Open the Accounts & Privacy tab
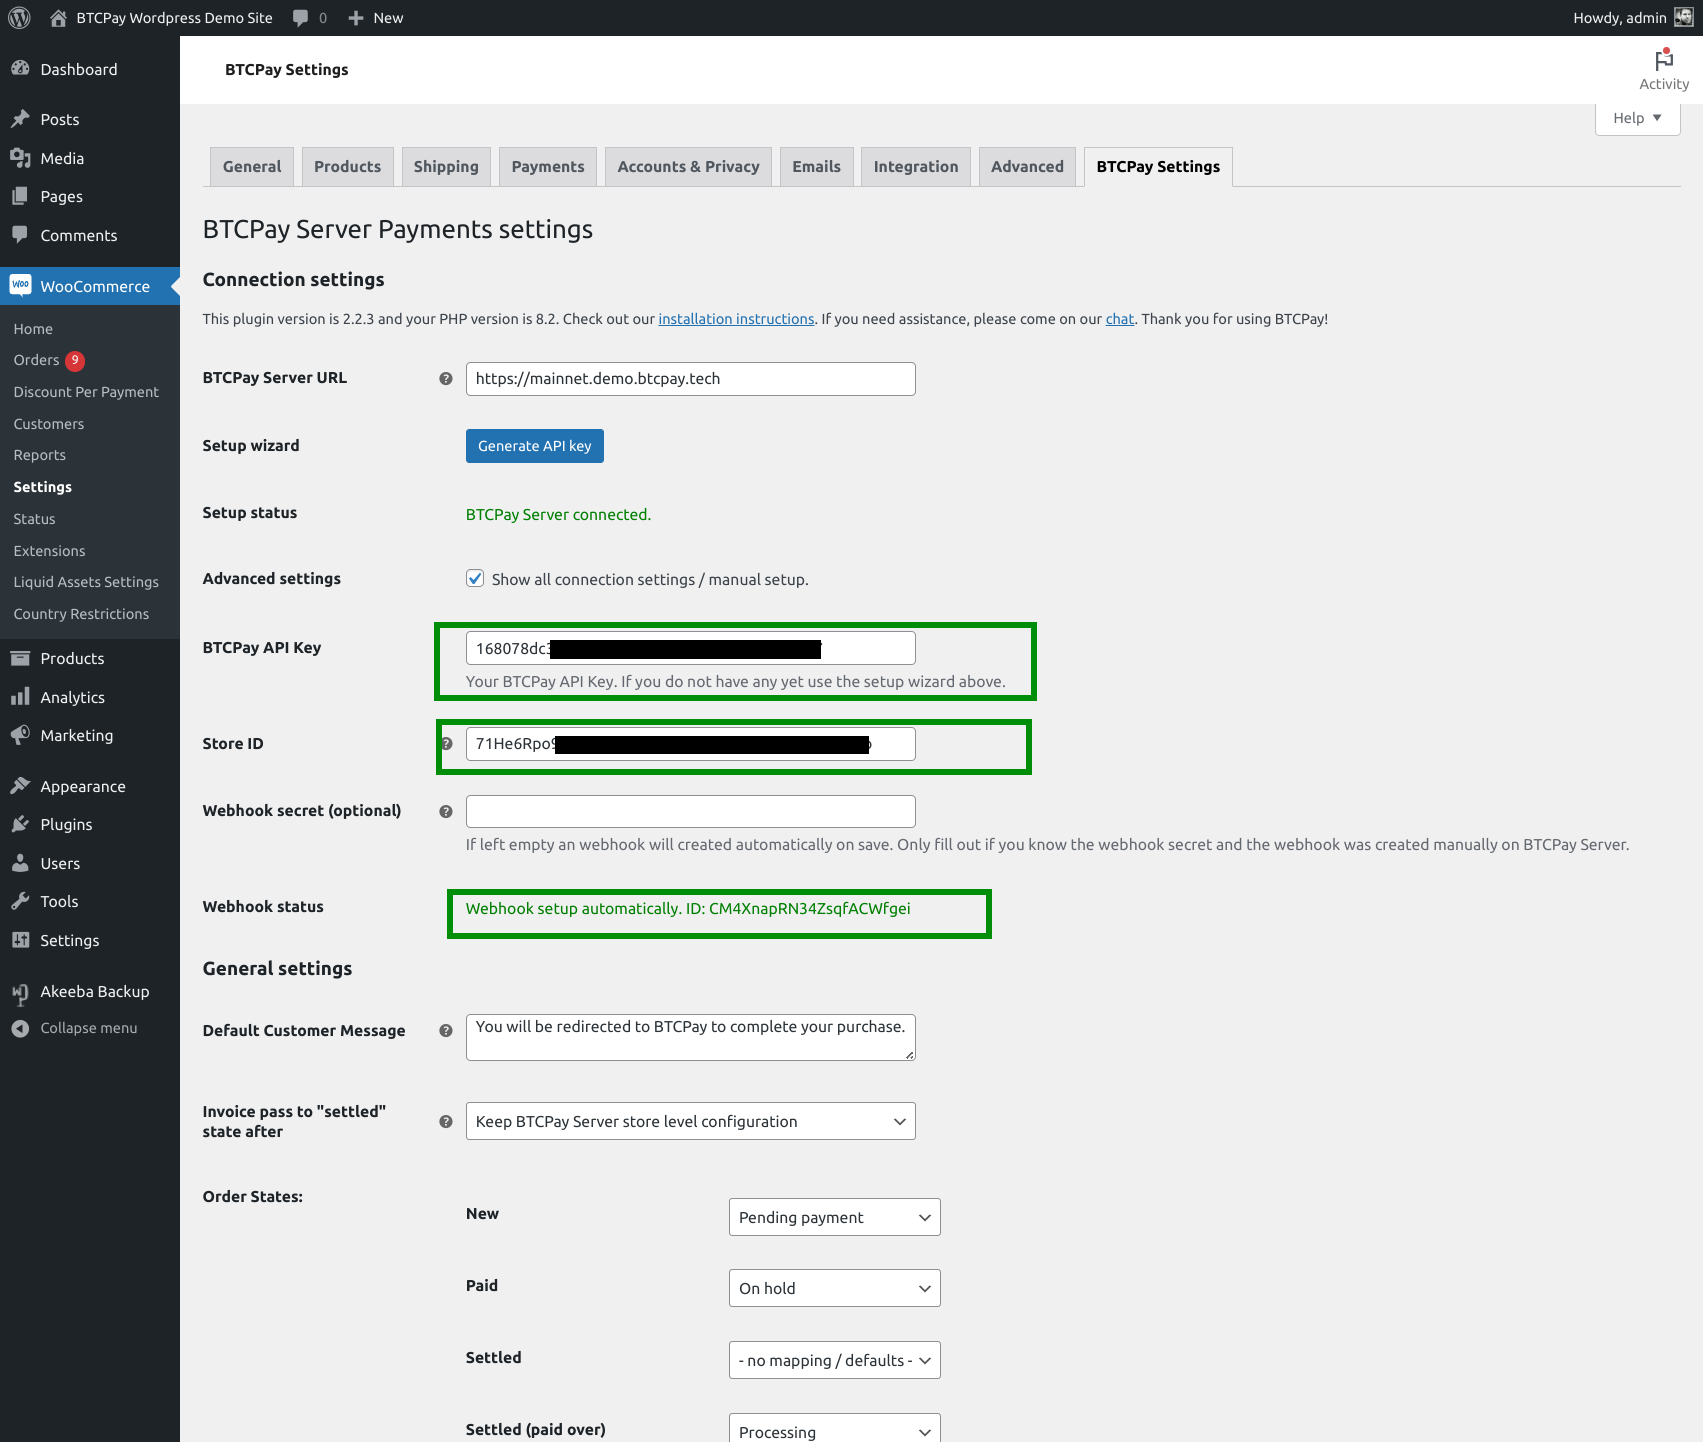 [x=687, y=166]
